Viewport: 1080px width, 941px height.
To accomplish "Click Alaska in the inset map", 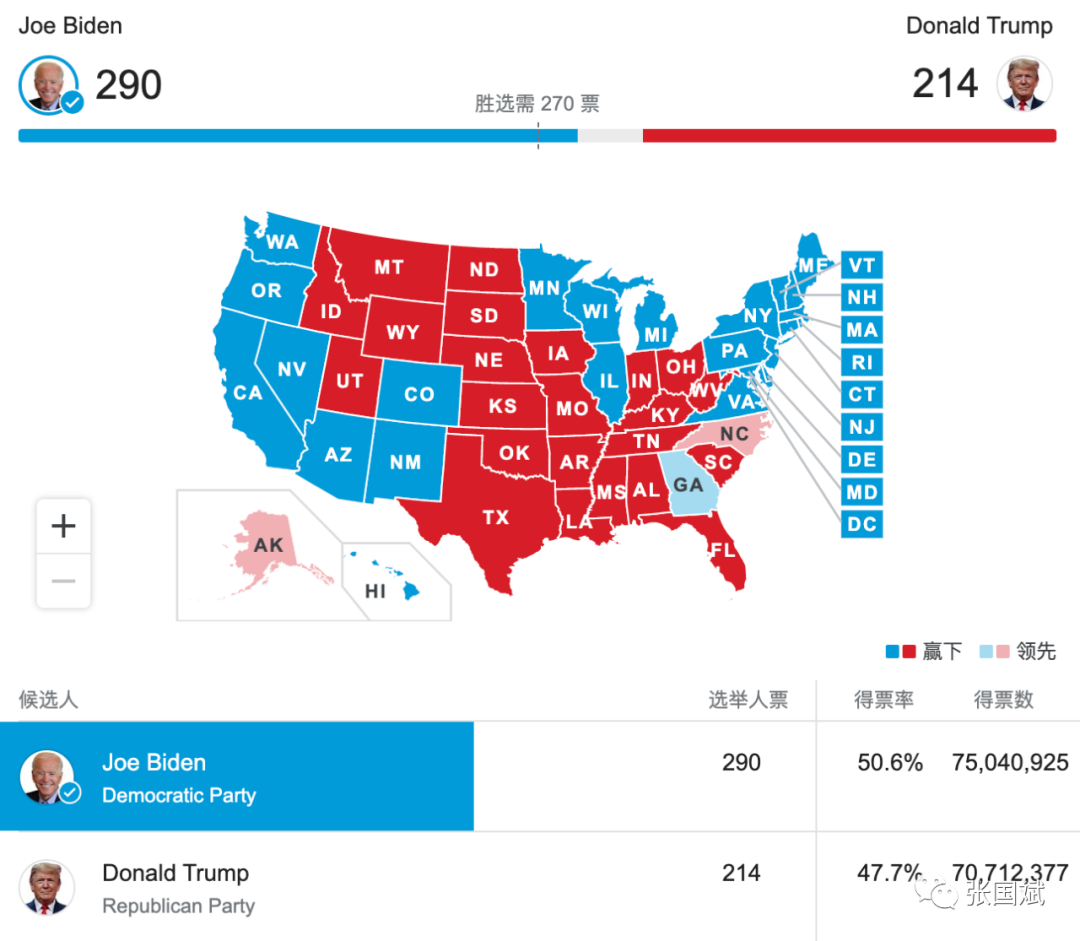I will [269, 546].
